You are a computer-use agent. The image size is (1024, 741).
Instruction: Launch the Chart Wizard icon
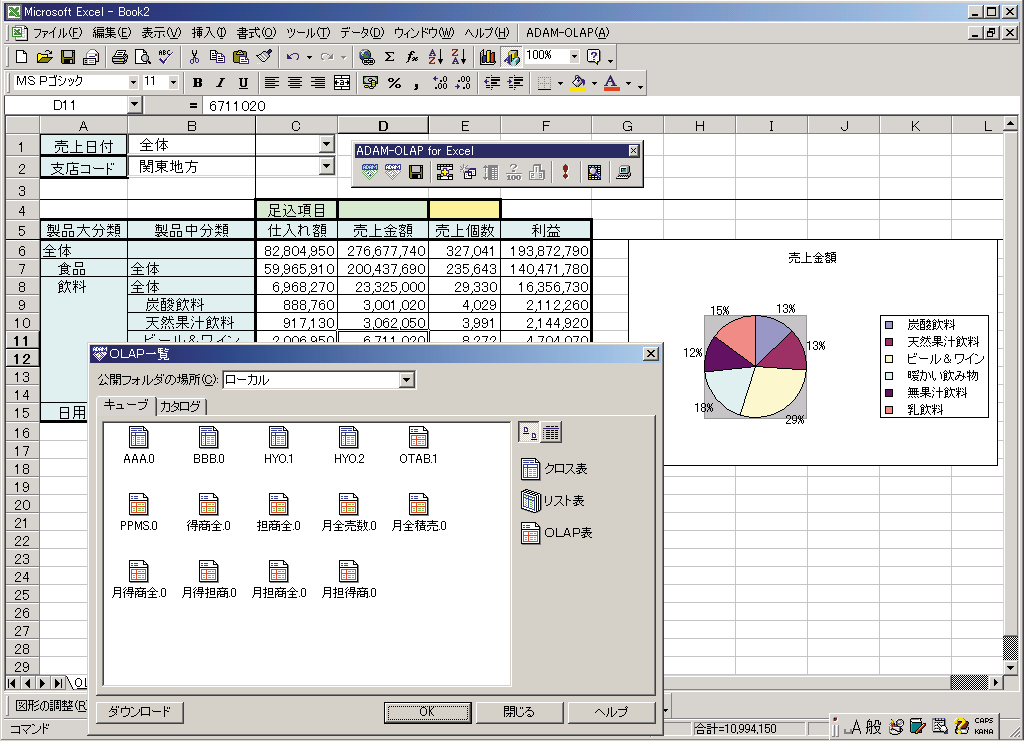487,57
